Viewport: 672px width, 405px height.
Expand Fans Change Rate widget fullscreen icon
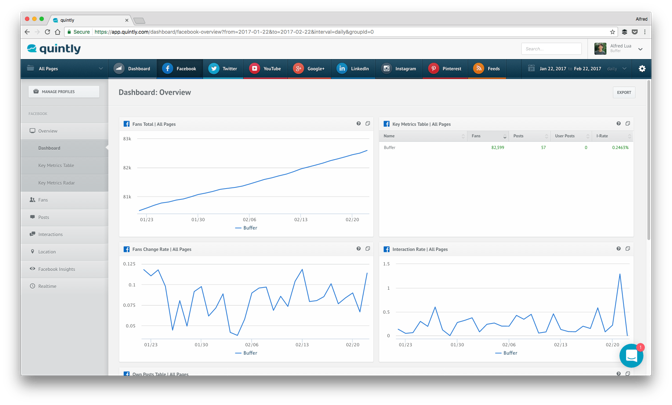[x=367, y=249]
